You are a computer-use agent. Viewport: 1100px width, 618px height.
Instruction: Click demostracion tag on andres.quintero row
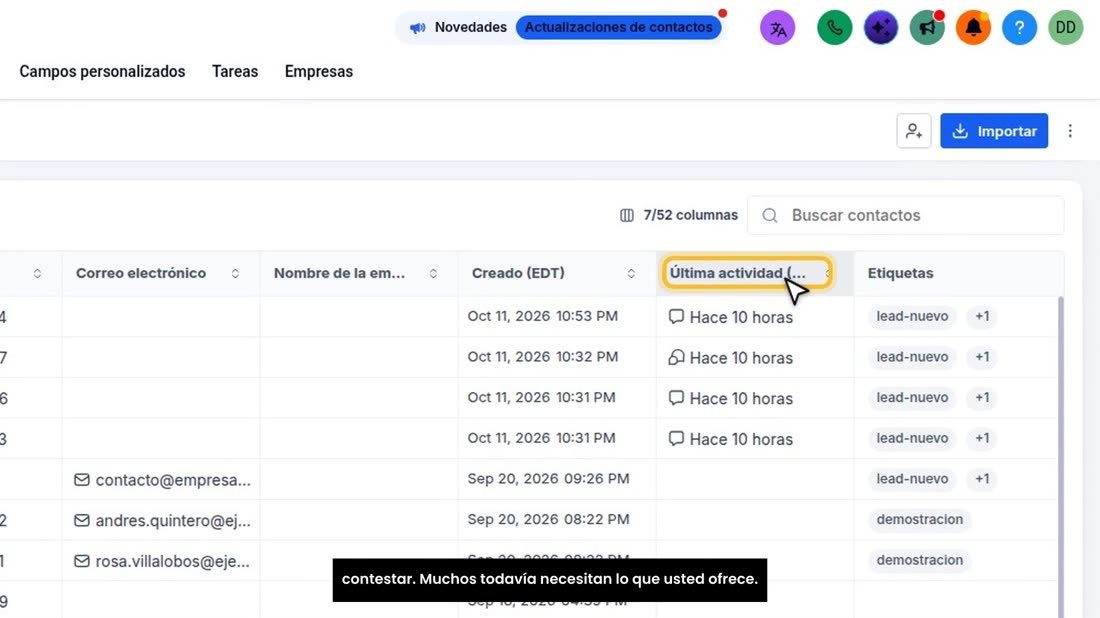pyautogui.click(x=919, y=520)
